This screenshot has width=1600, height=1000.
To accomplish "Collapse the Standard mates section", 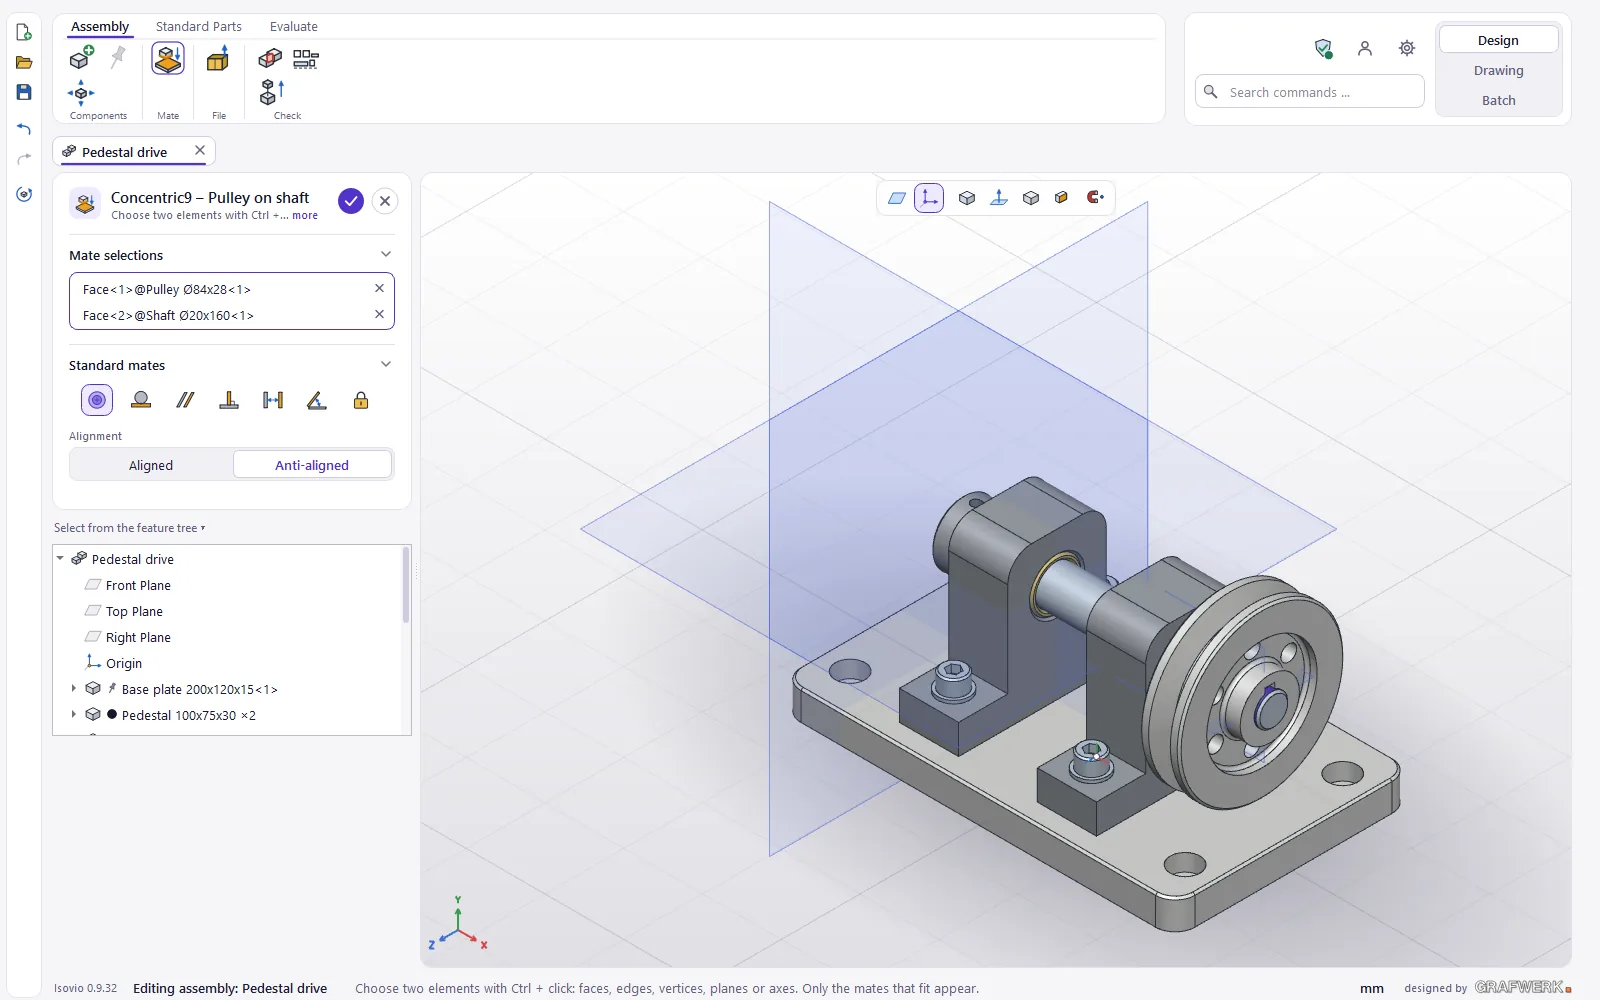I will 386,364.
